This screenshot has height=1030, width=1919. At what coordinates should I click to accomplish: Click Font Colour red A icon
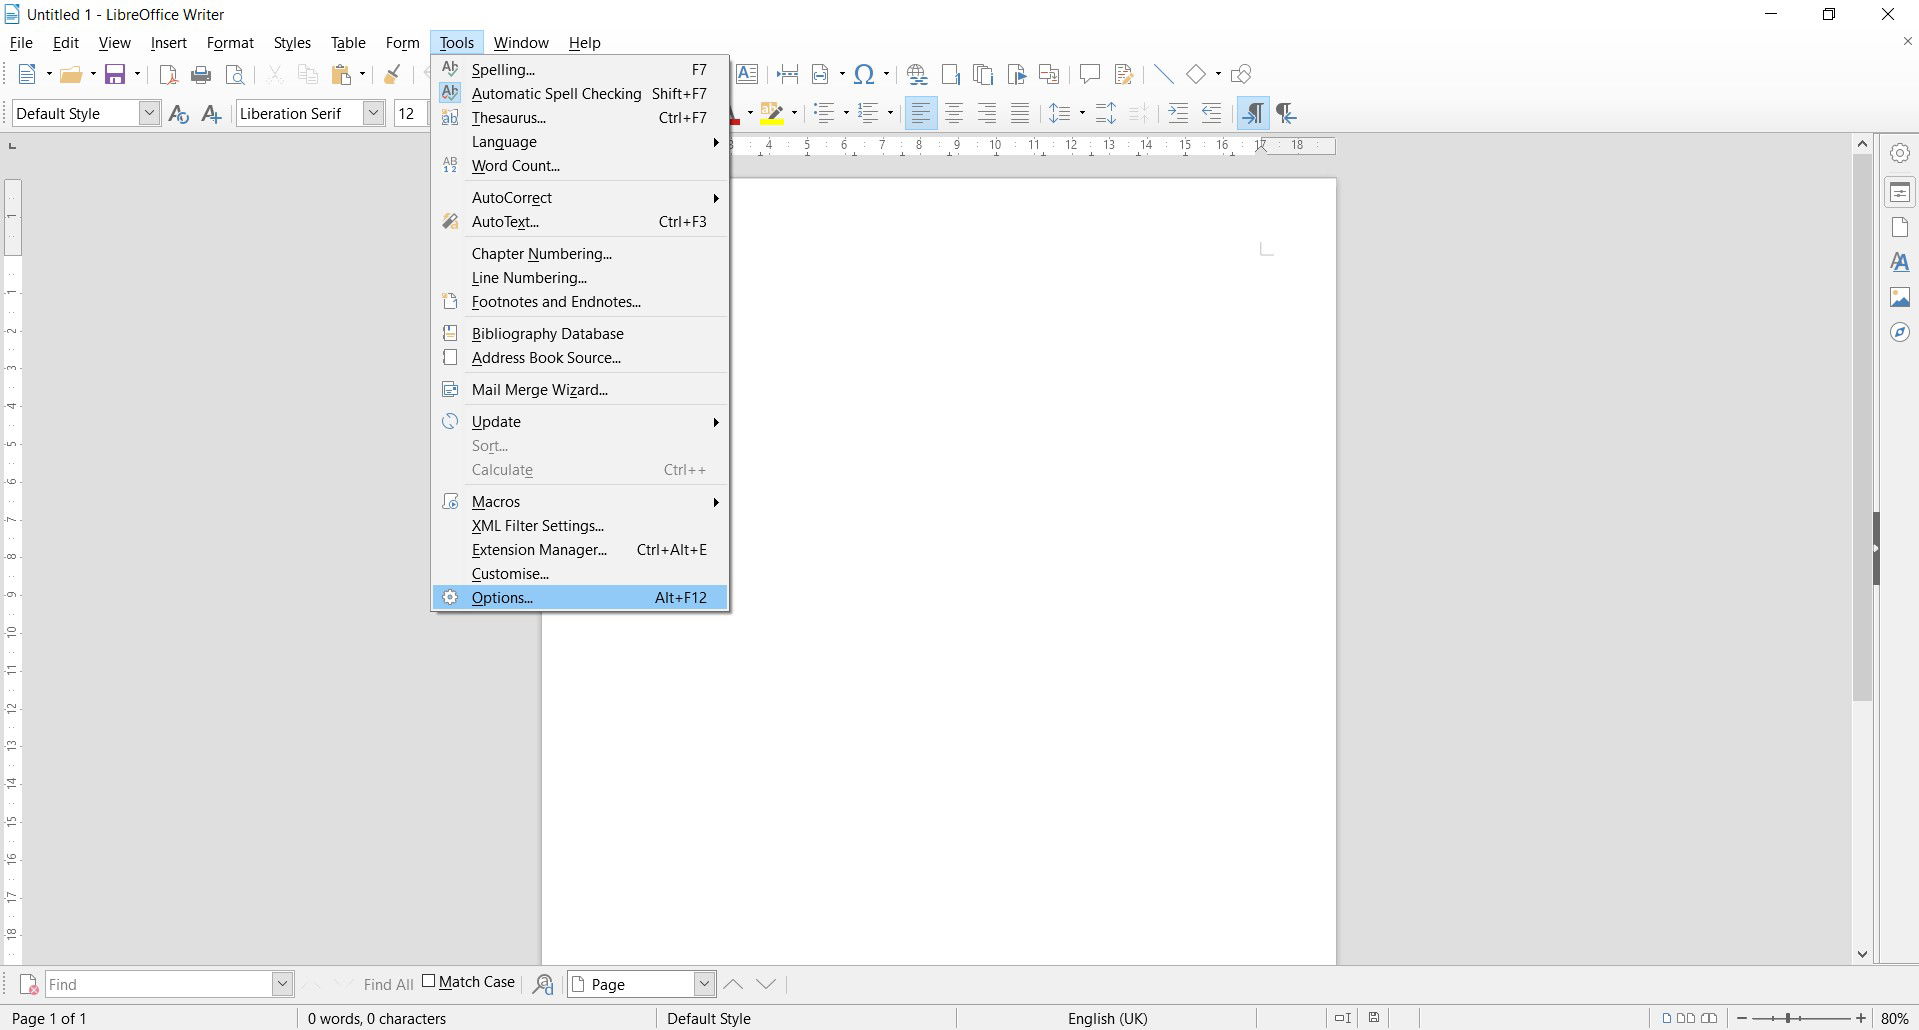point(735,114)
